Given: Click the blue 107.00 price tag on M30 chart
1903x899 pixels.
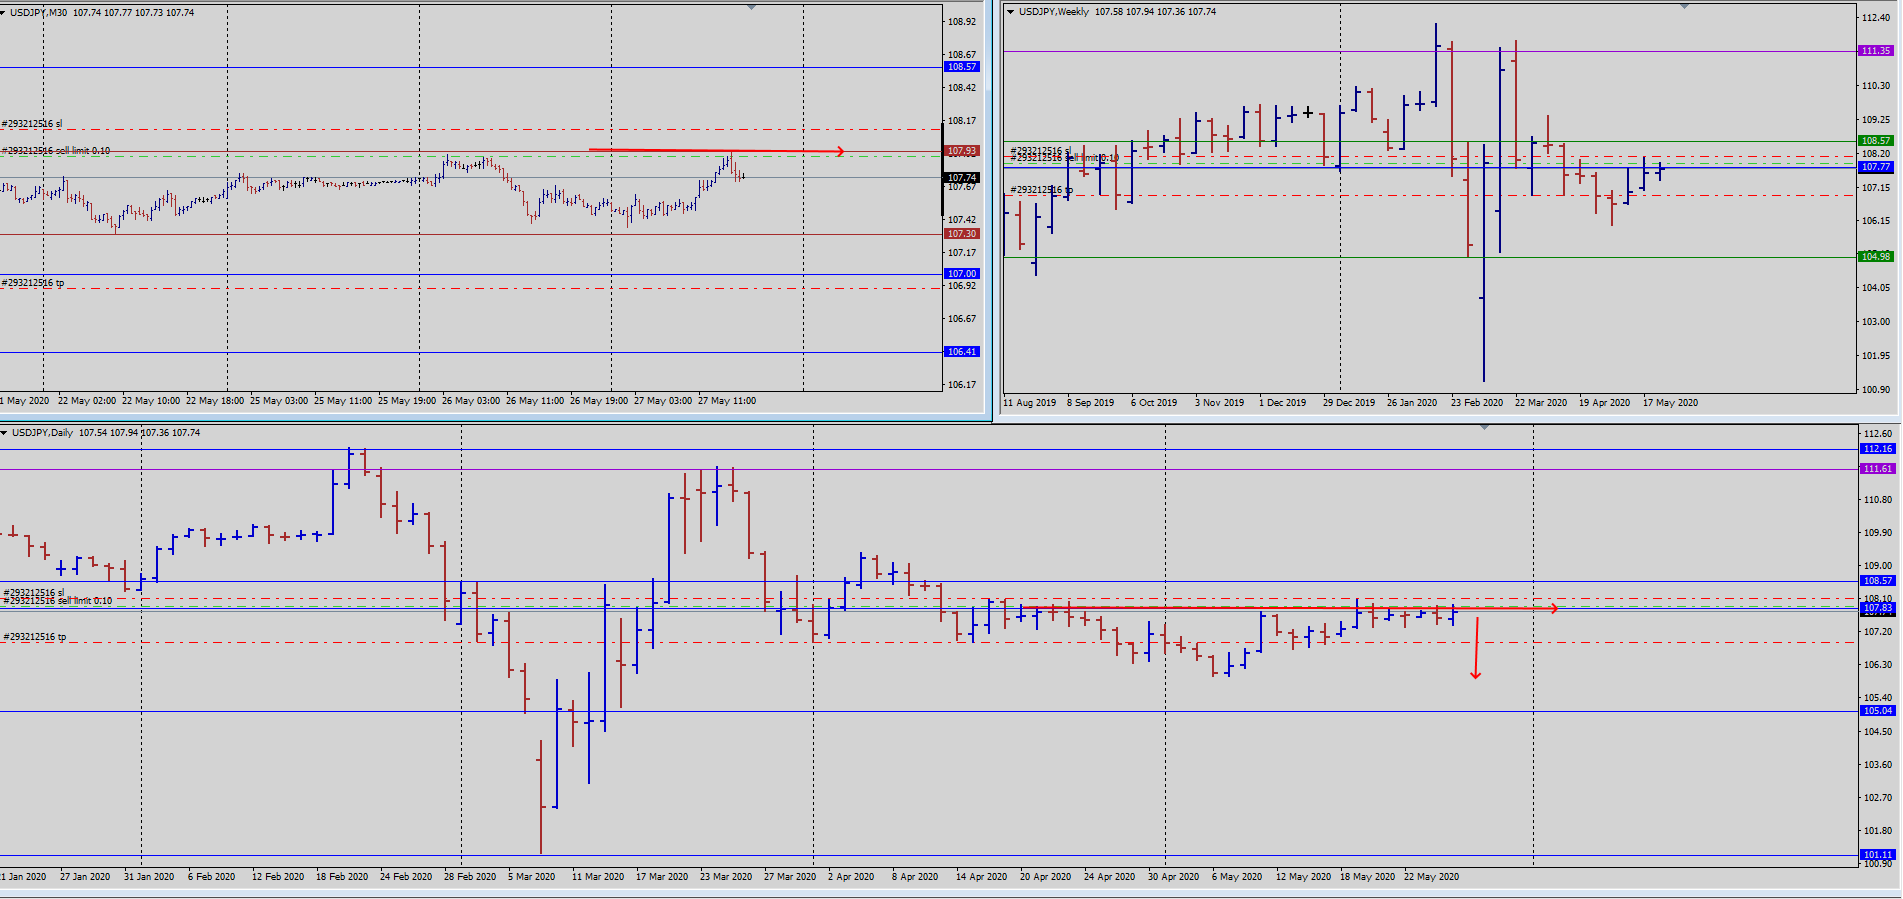Looking at the screenshot, I should click(962, 274).
